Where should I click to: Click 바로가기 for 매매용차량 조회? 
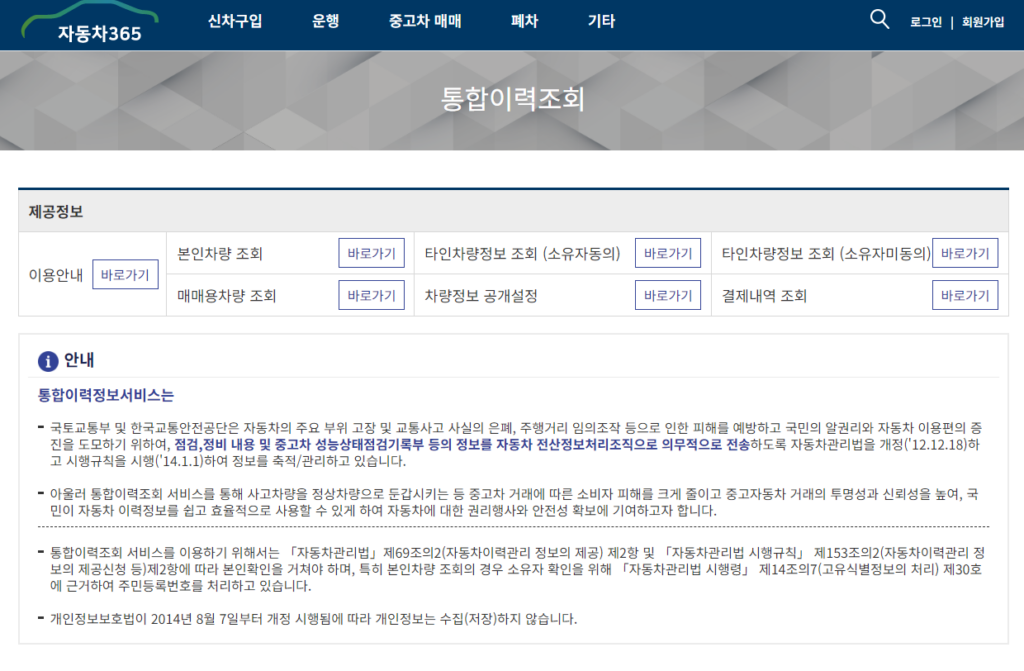point(371,295)
